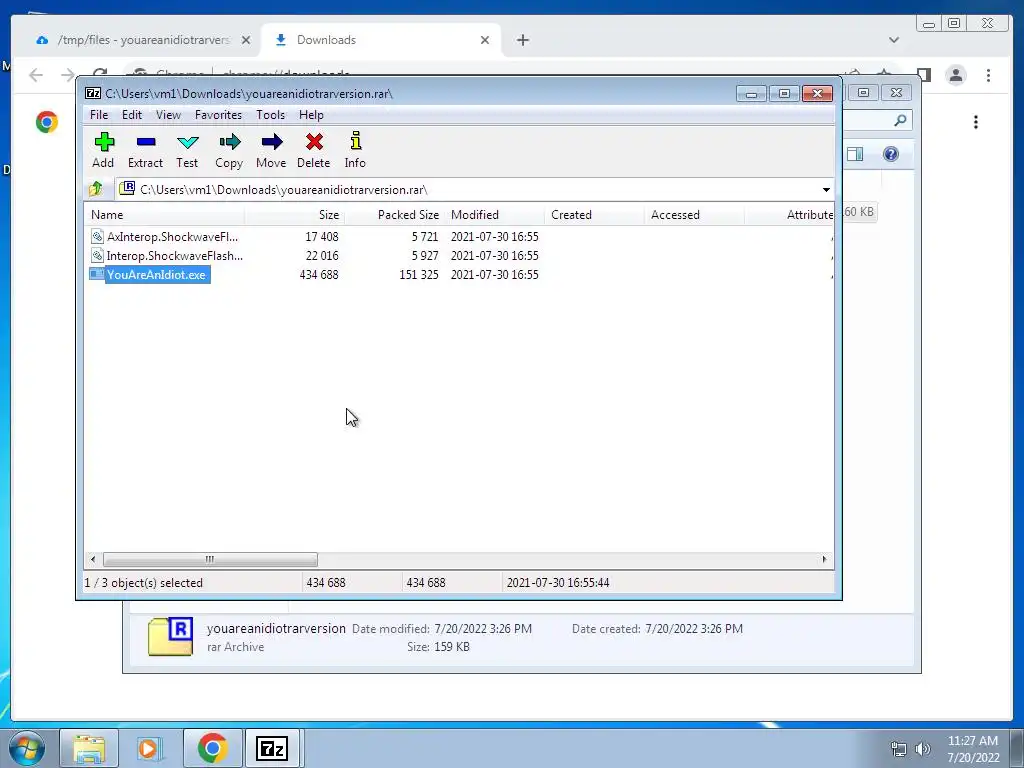Select the YouAreAnIdiot.exe file row
Viewport: 1024px width, 768px height.
click(x=459, y=275)
